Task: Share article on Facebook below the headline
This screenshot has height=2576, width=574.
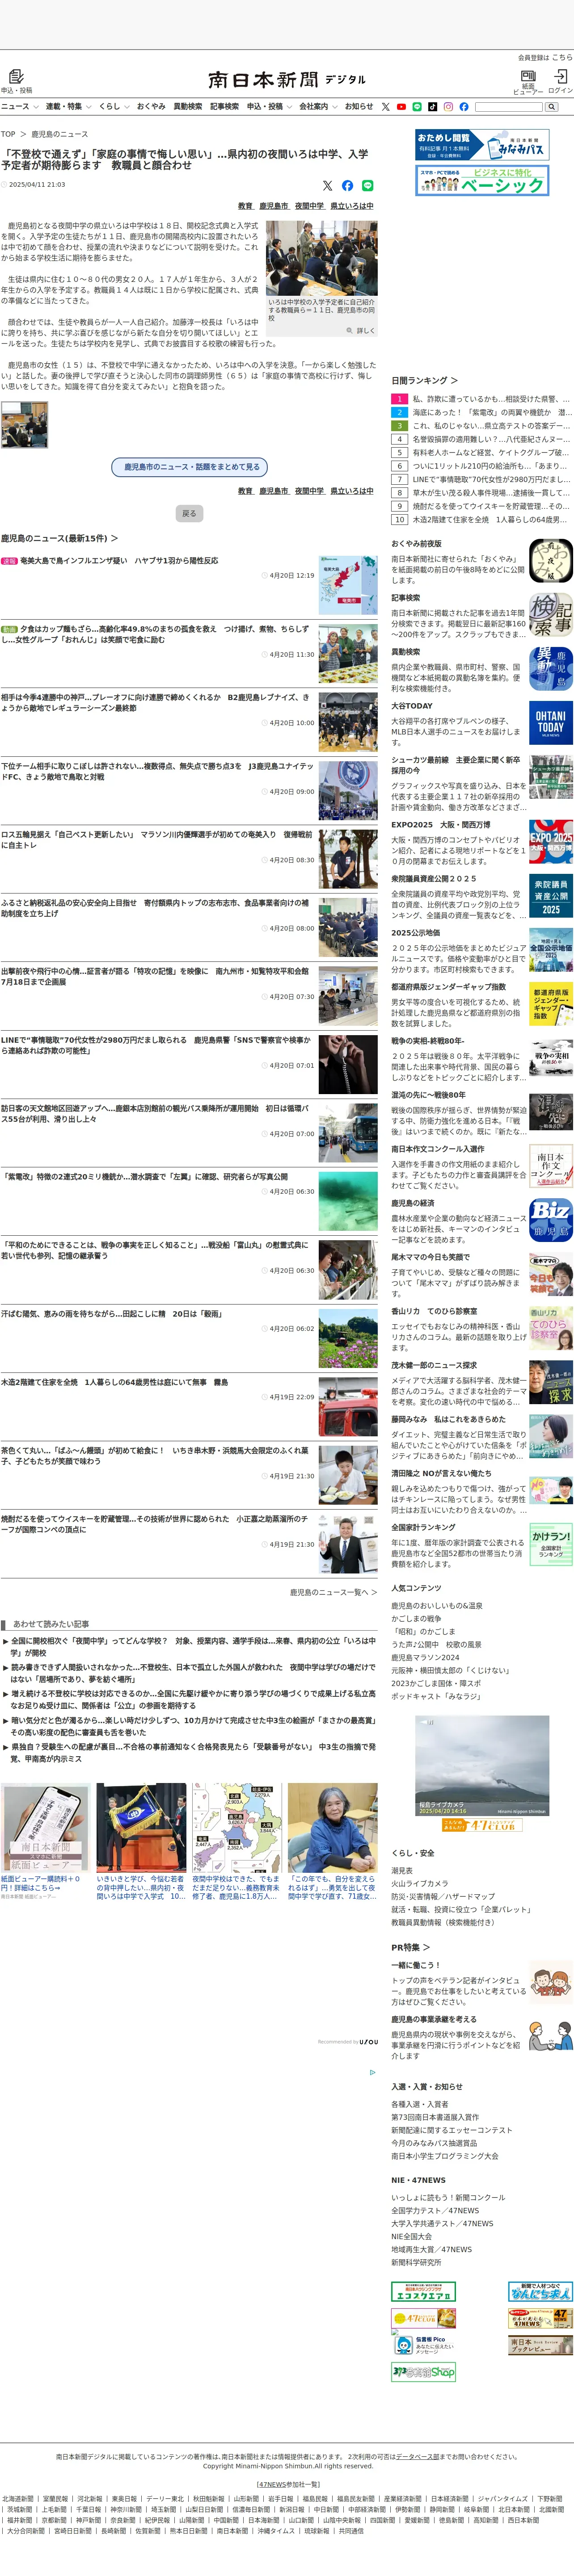Action: 347,186
